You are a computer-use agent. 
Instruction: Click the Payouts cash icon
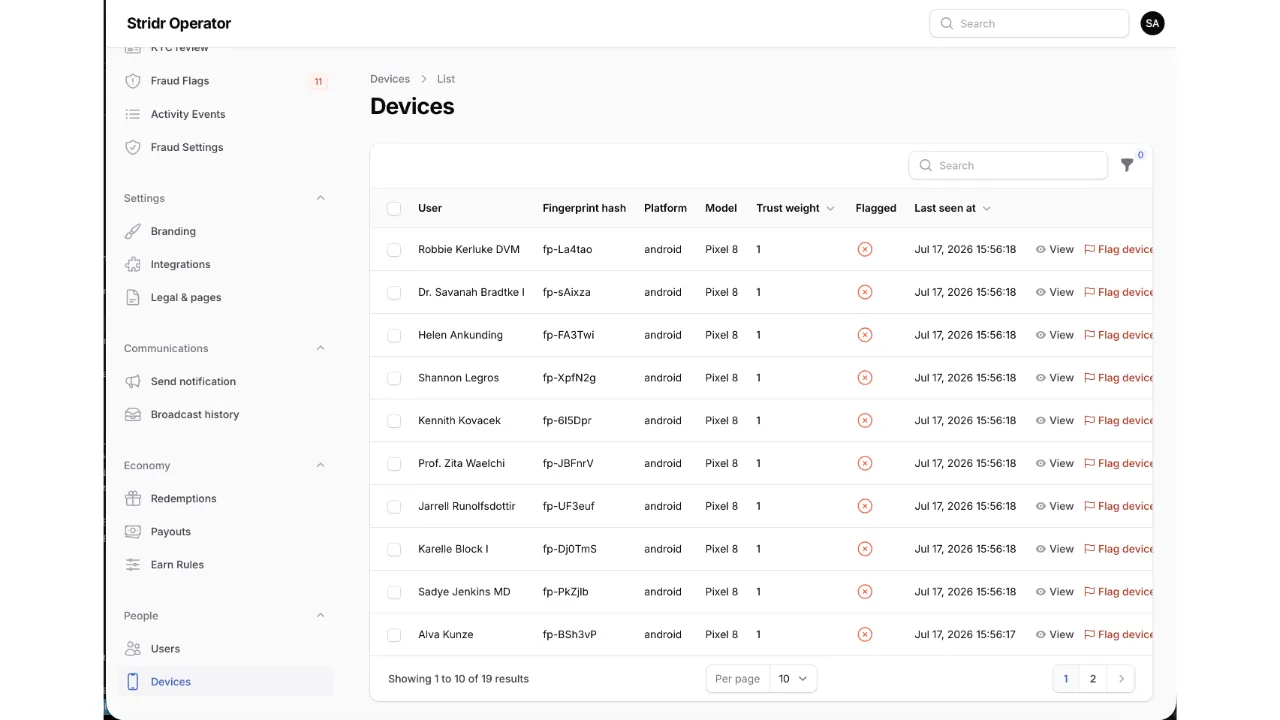pyautogui.click(x=132, y=531)
